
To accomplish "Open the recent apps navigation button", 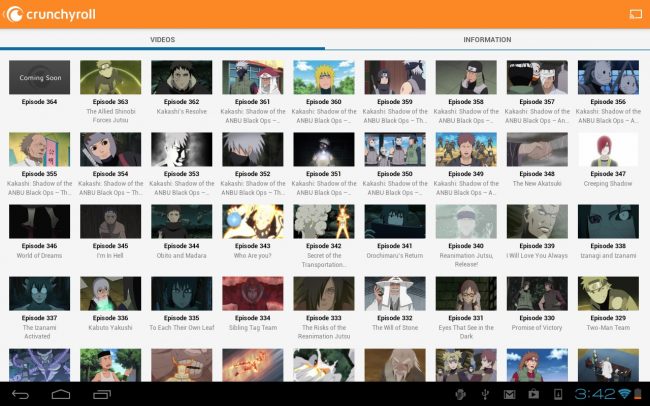I will tap(102, 394).
